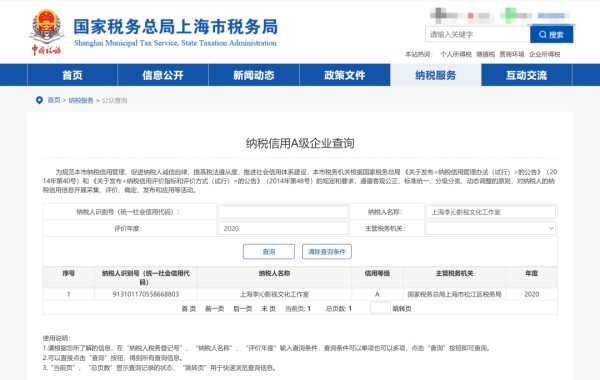The image size is (600, 380).
Task: Click the 企业所得税 hot word link
Action: tap(545, 54)
